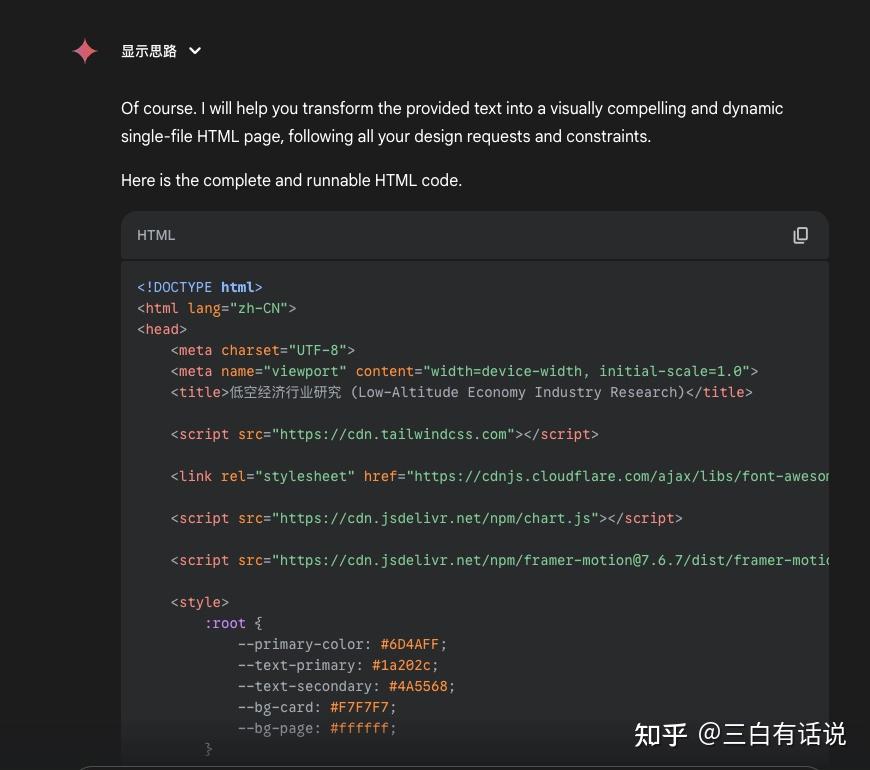Click the "Of course. I will help" paragraph
This screenshot has width=870, height=770.
(x=452, y=122)
